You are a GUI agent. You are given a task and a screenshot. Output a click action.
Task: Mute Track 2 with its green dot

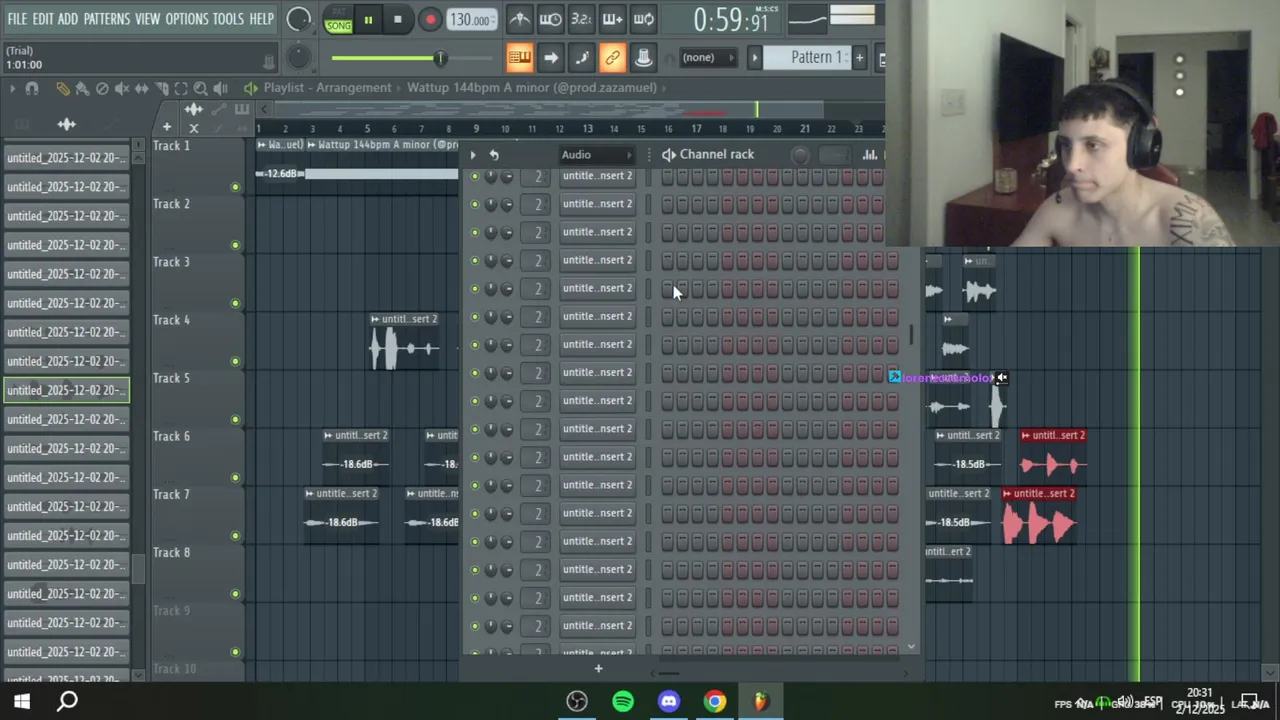[x=236, y=245]
